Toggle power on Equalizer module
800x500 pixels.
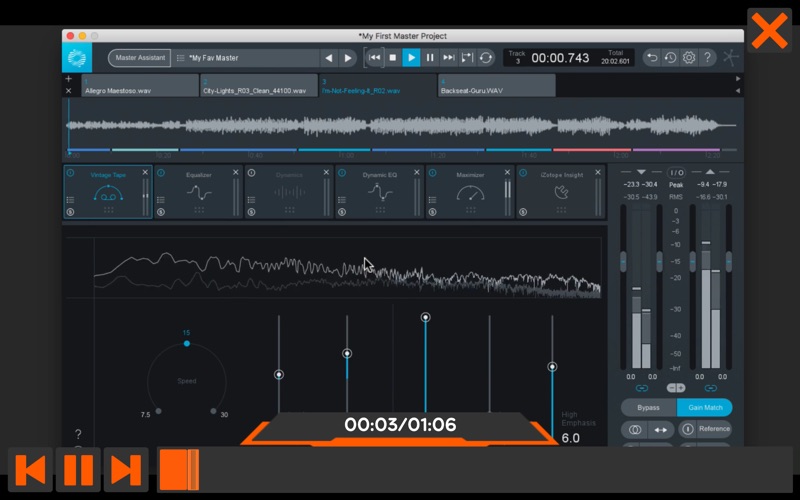(161, 173)
